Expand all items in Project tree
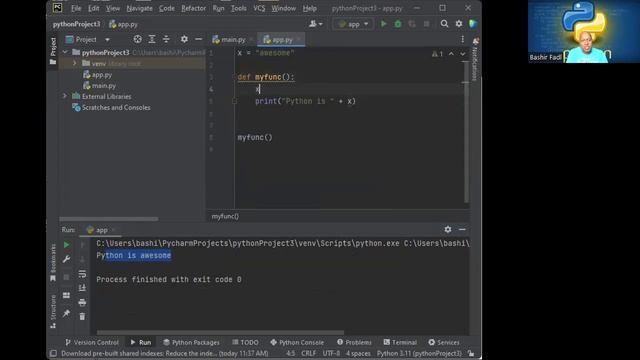640x360 pixels. 152,39
